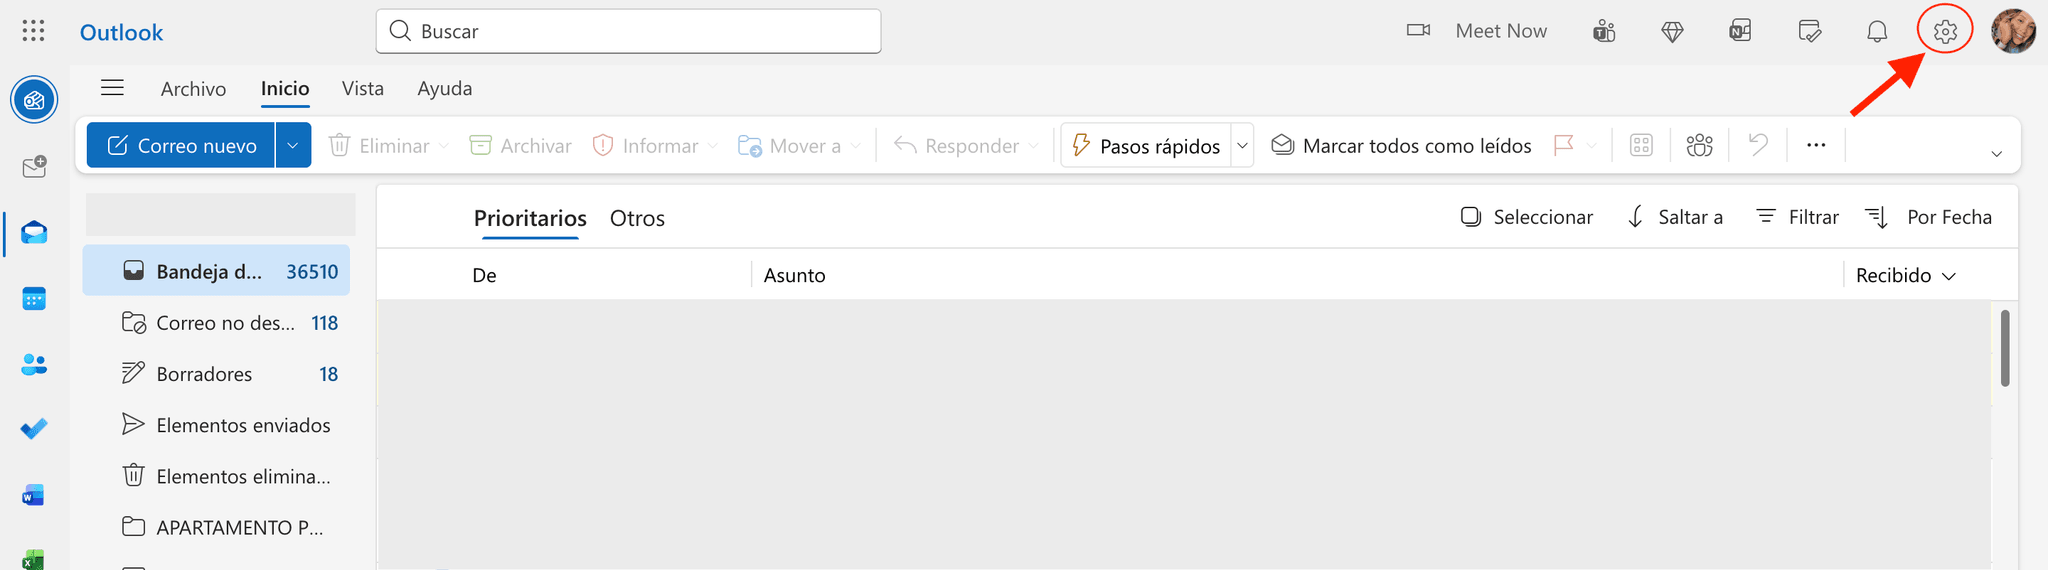This screenshot has width=2048, height=570.
Task: Click Saltar a option
Action: (x=1675, y=217)
